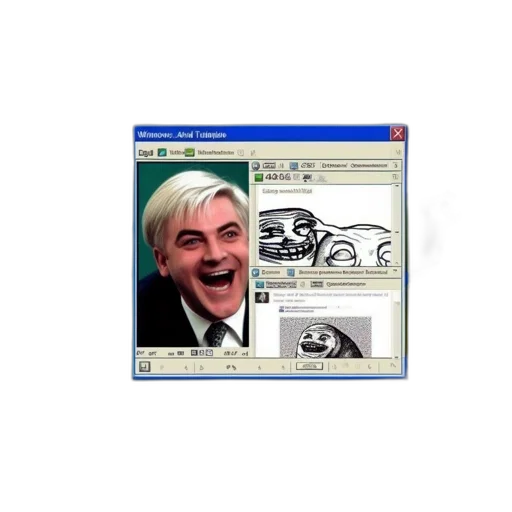Image resolution: width=512 pixels, height=512 pixels.
Task: Click the outlined button in the bottom toolbar
Action: tap(309, 366)
